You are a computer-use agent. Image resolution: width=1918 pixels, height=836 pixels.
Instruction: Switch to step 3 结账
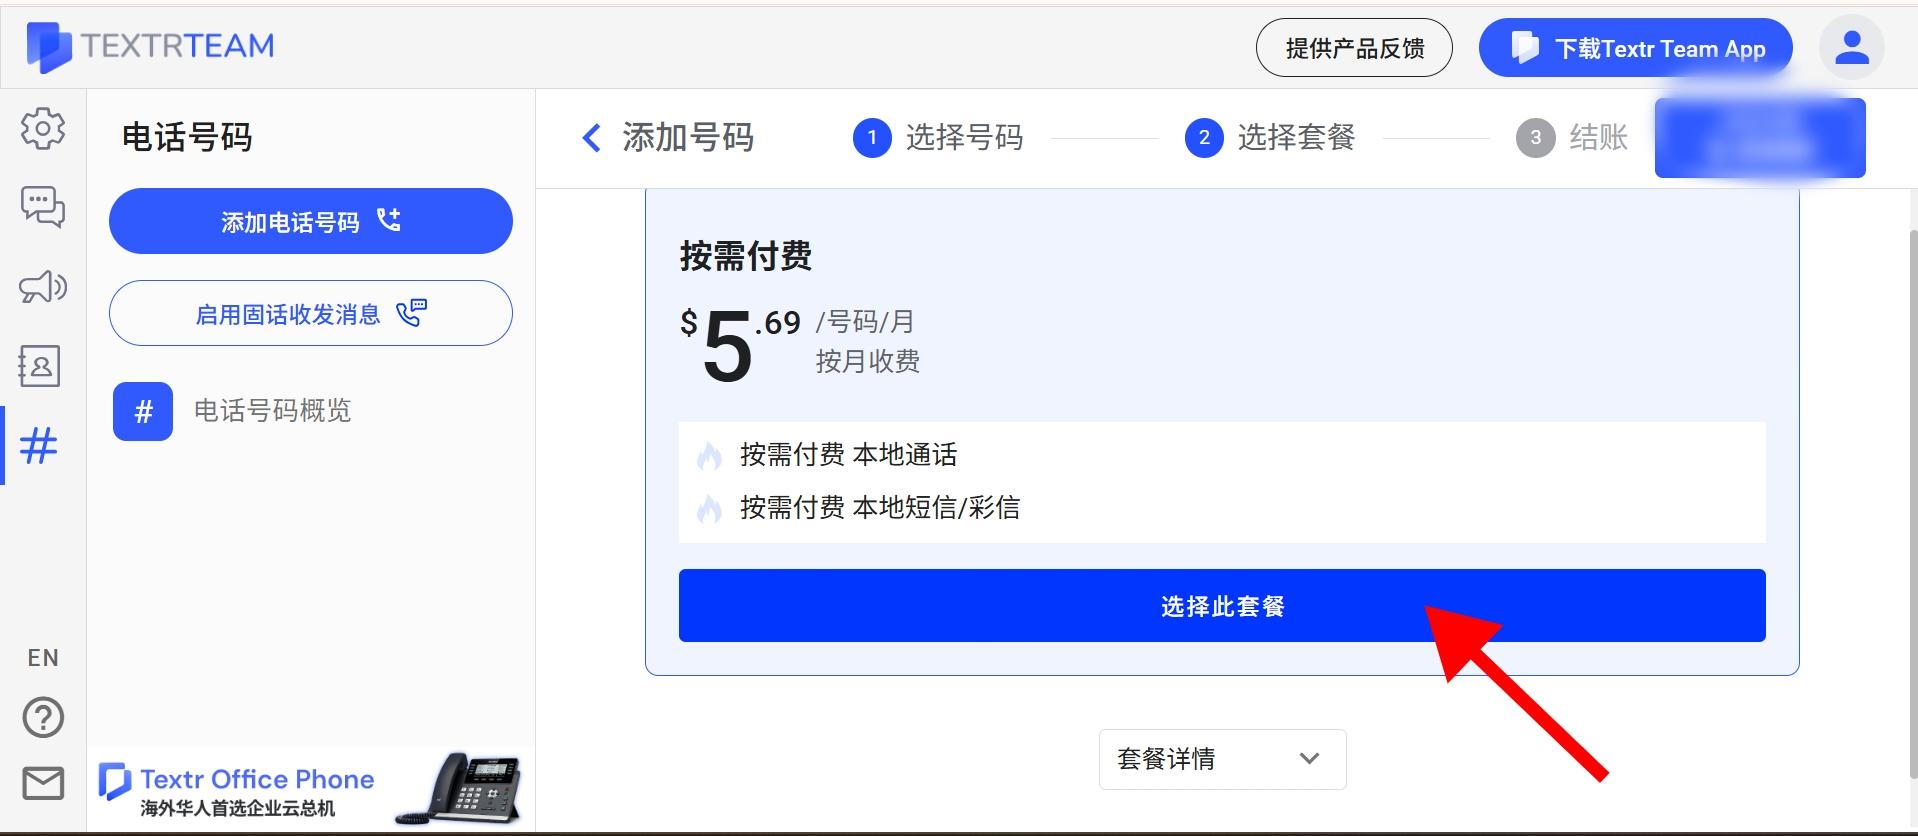1570,138
